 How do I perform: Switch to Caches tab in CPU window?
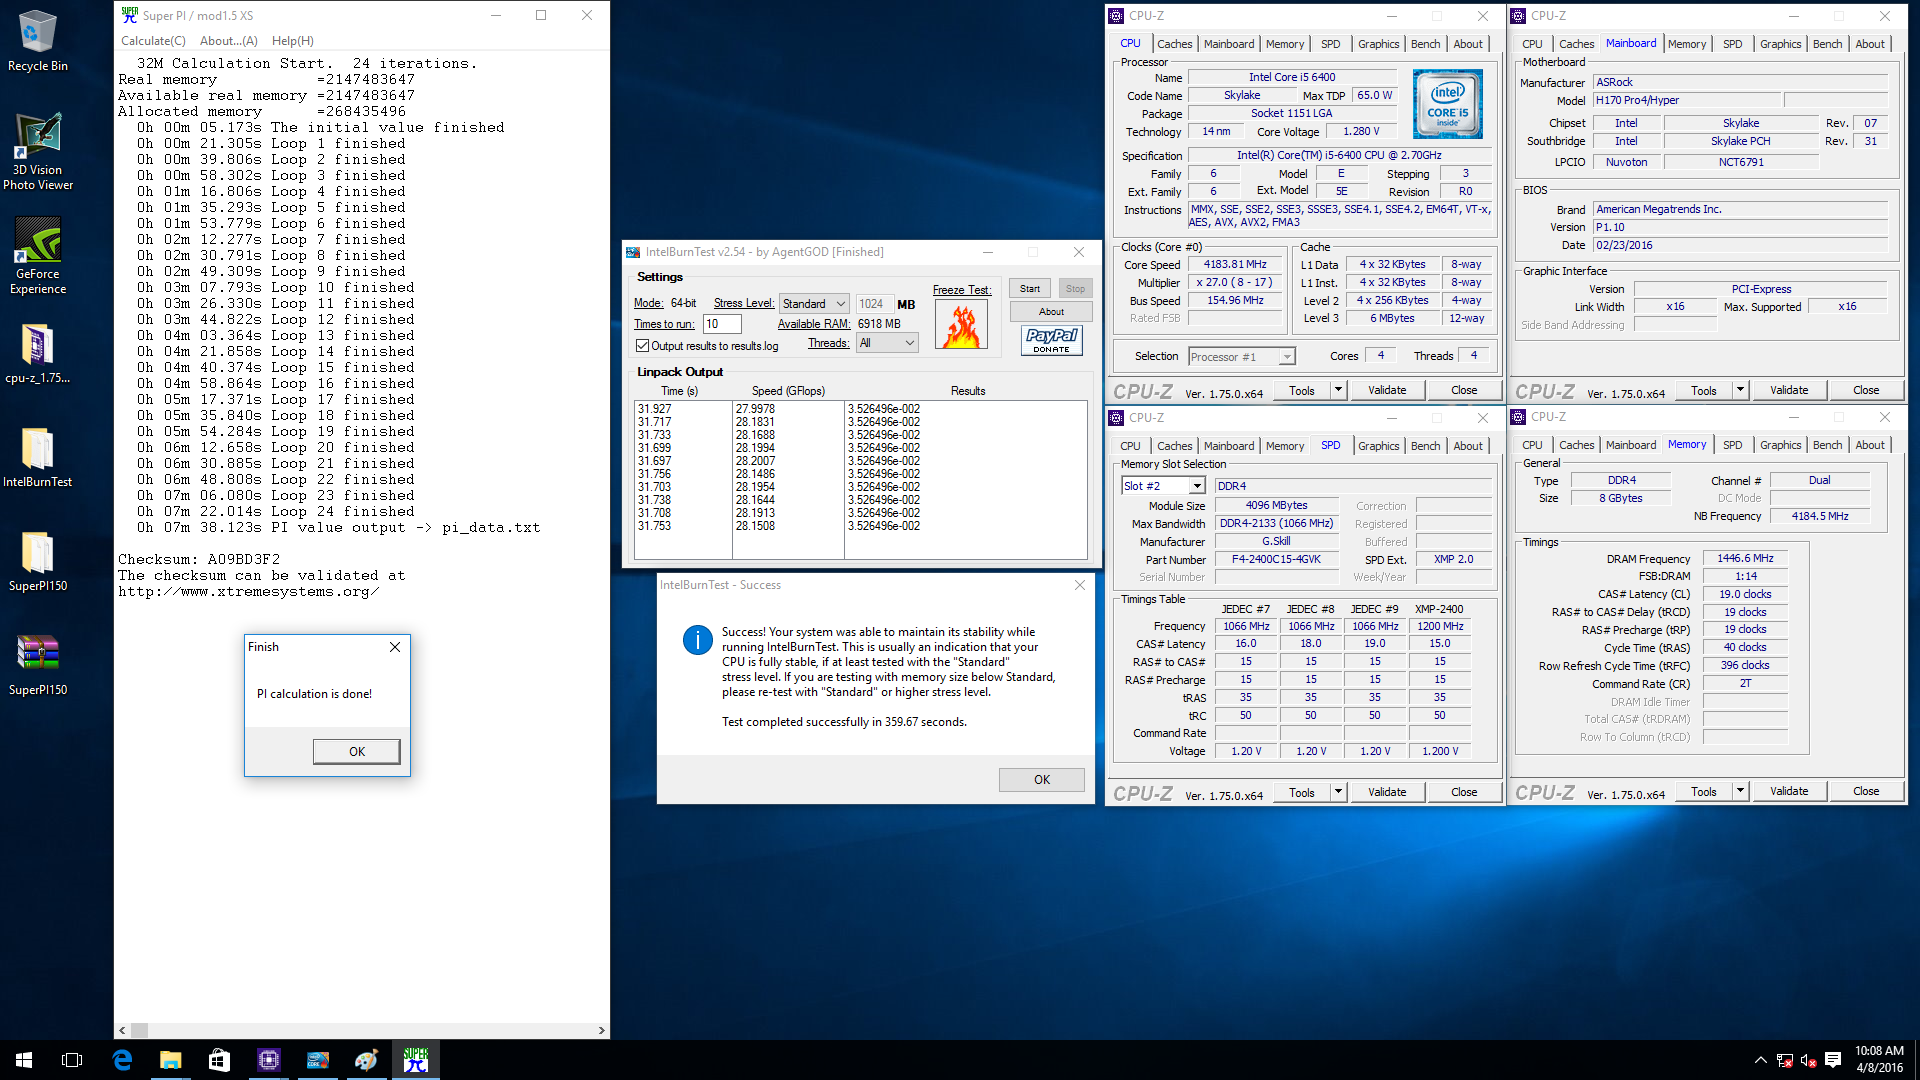click(1174, 44)
